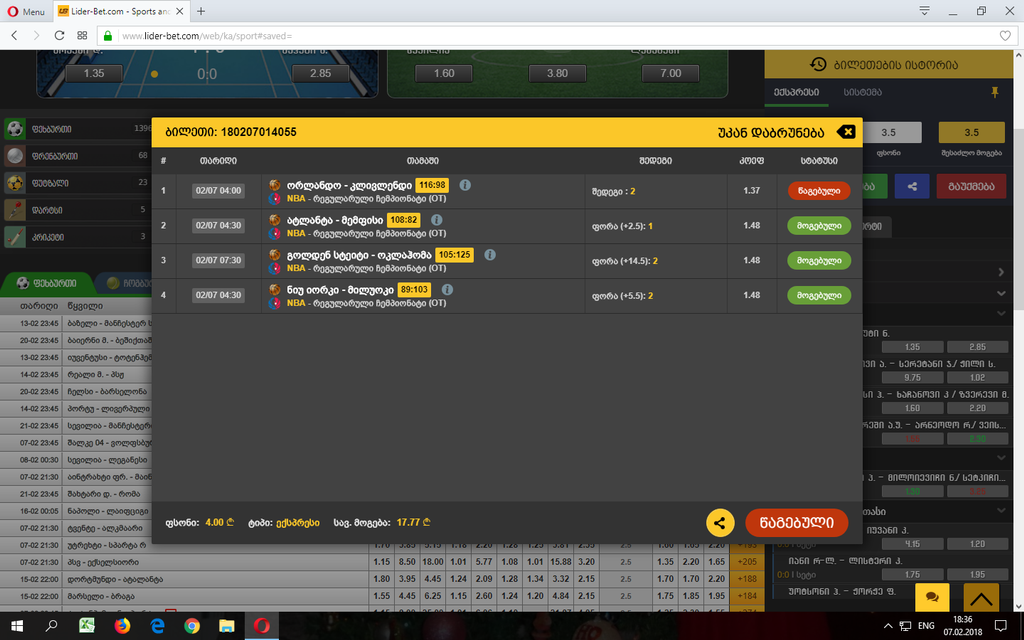Open a new browser tab

coord(201,11)
